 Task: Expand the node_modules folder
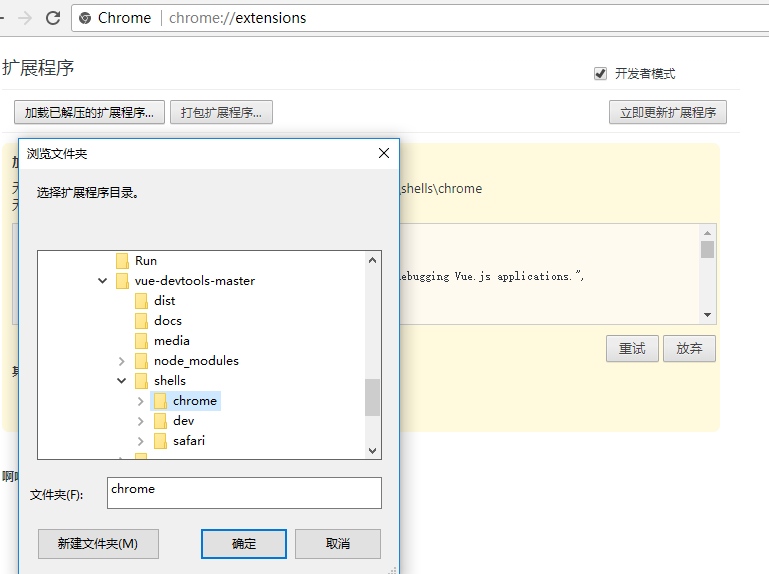[122, 361]
